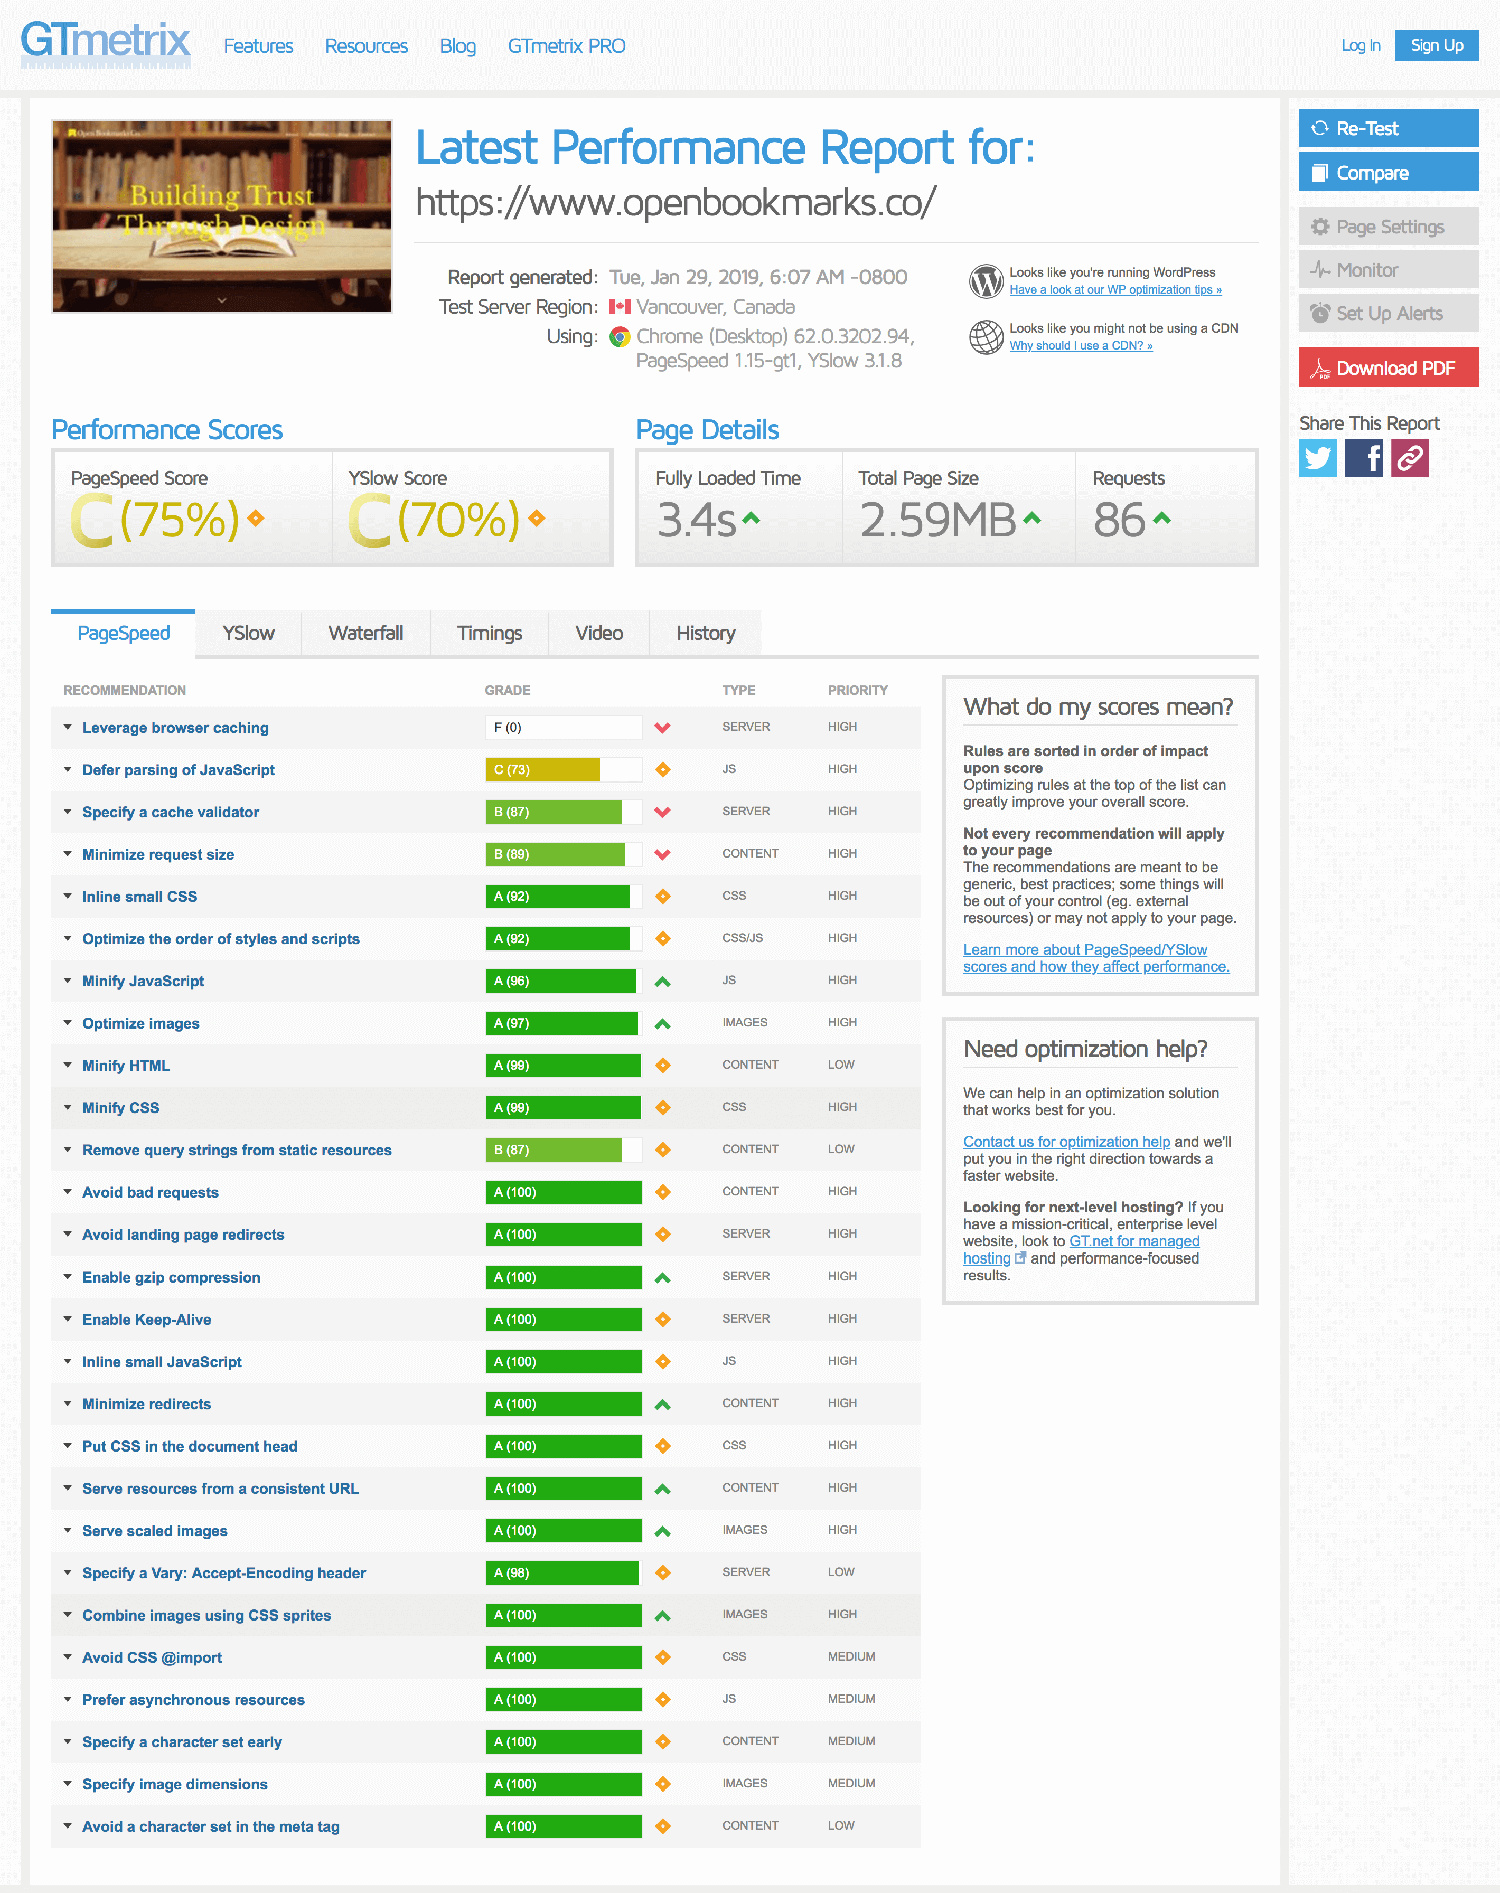This screenshot has width=1500, height=1893.
Task: Open Features in top navigation
Action: 258,46
